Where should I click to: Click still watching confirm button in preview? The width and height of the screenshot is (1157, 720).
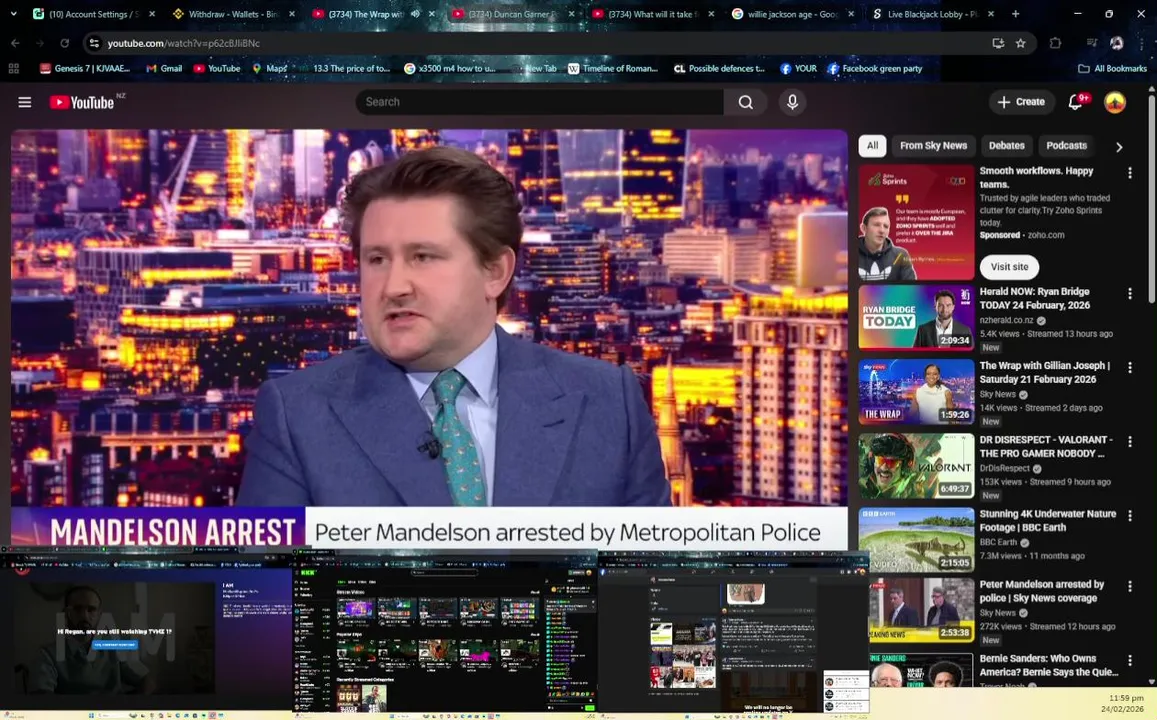coord(114,644)
